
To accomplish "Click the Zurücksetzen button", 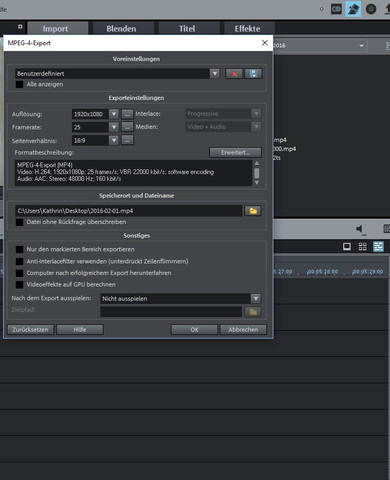I will coord(30,329).
